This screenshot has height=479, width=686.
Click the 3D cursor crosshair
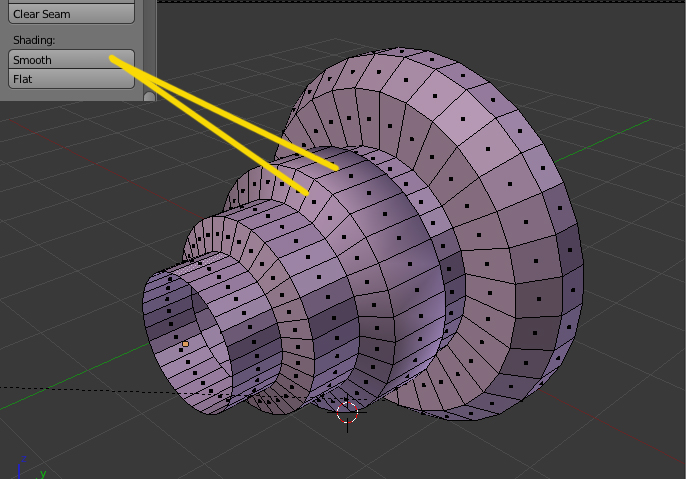347,413
